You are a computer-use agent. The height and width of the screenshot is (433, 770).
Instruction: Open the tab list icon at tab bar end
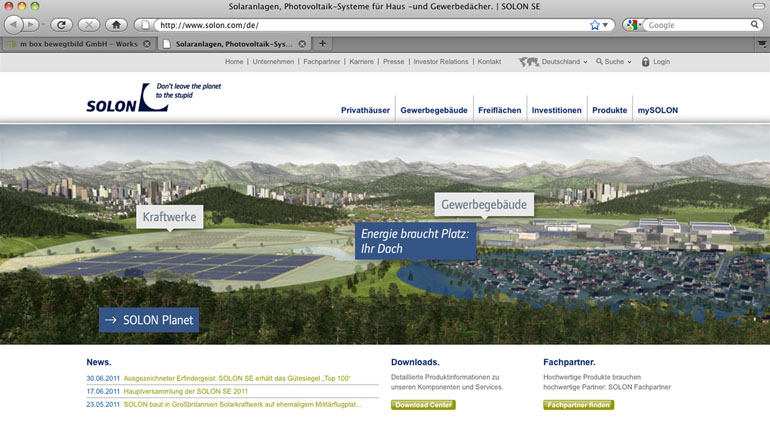tap(762, 44)
